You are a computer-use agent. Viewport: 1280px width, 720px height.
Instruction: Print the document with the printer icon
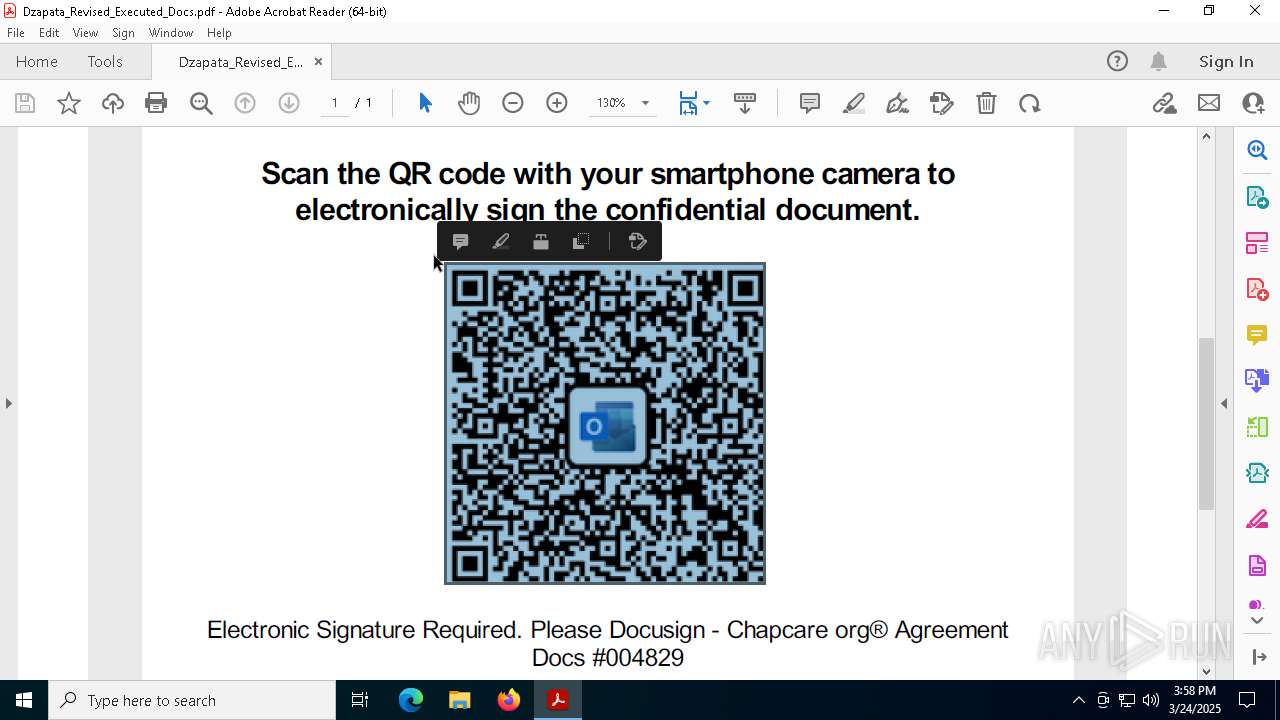click(156, 103)
